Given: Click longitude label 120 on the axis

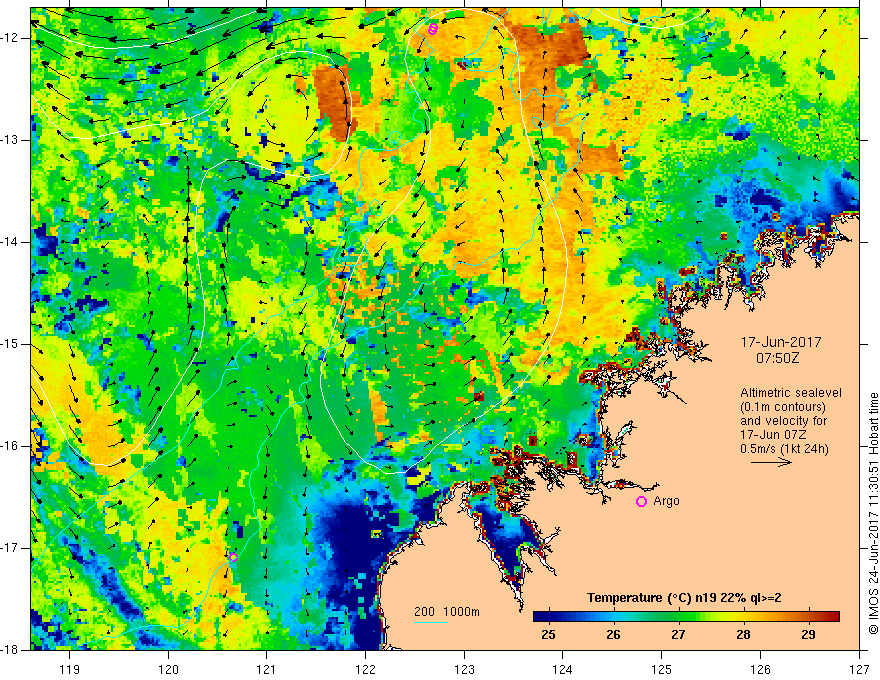Looking at the screenshot, I should (168, 669).
